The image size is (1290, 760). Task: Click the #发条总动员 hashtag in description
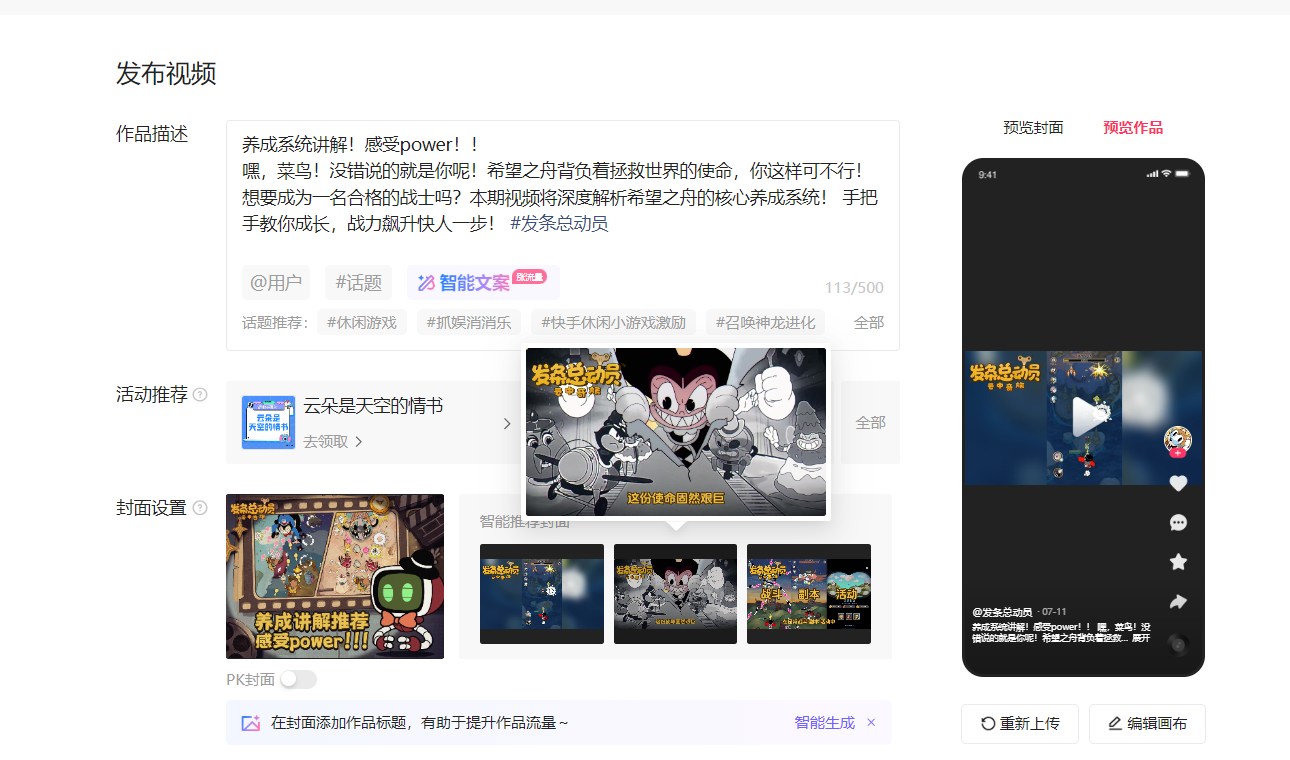point(559,224)
